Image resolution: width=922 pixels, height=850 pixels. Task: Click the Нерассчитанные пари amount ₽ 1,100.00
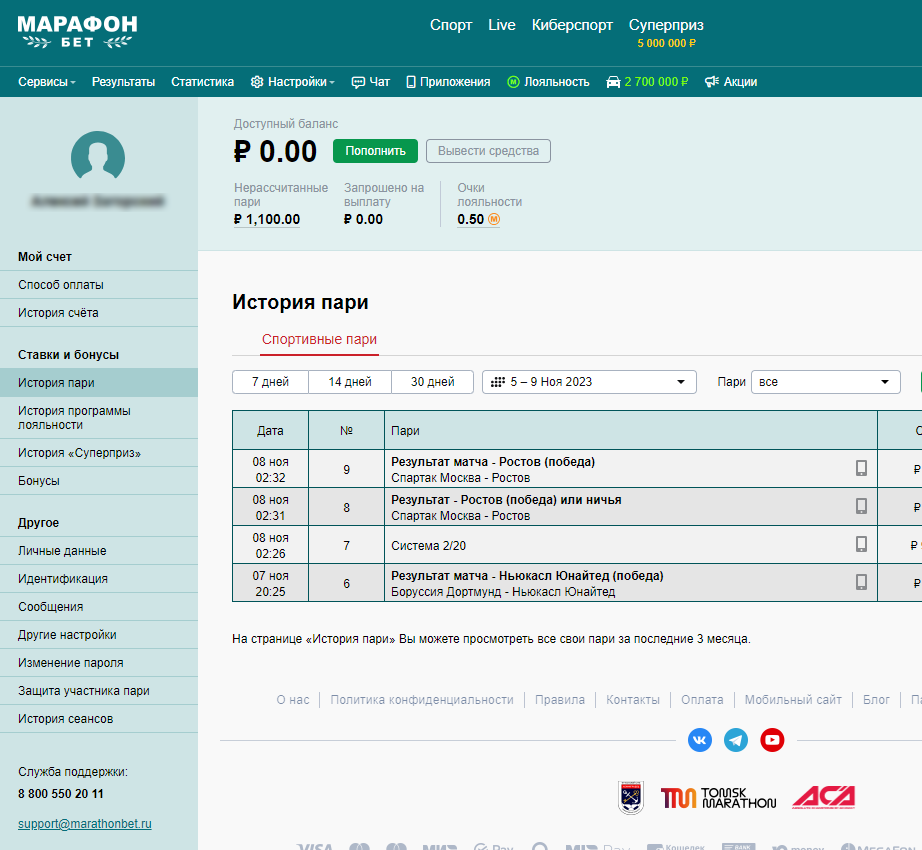[x=267, y=219]
